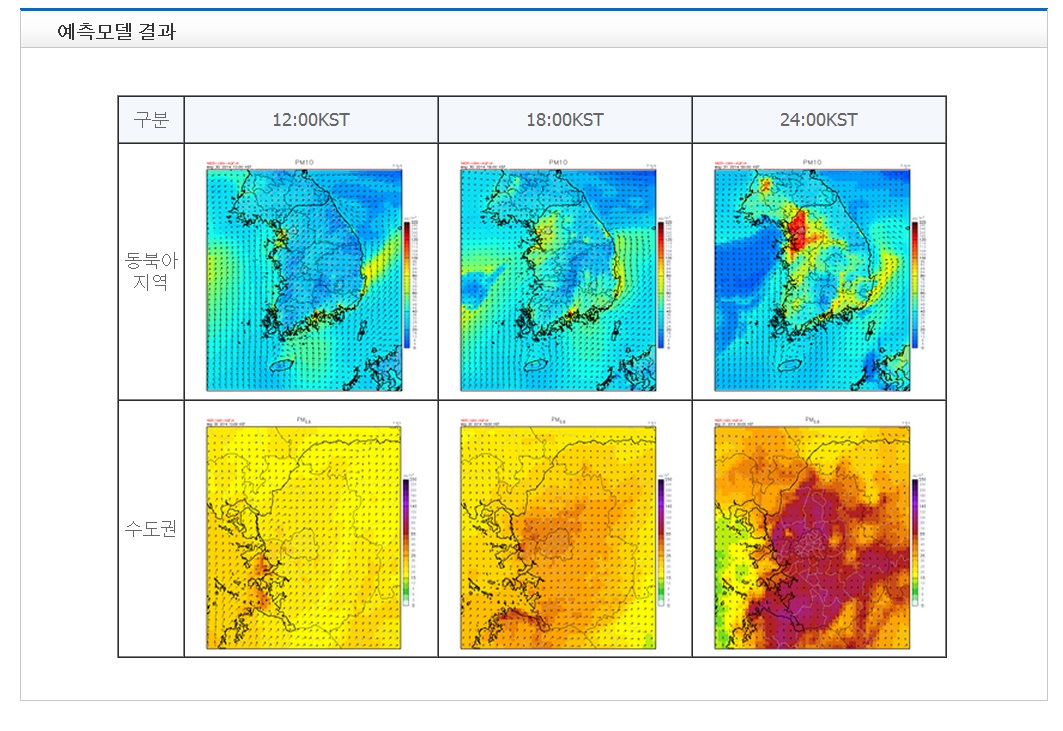Open the 수도권 18:00KST PM2.5 map
The width and height of the screenshot is (1063, 731).
(558, 537)
